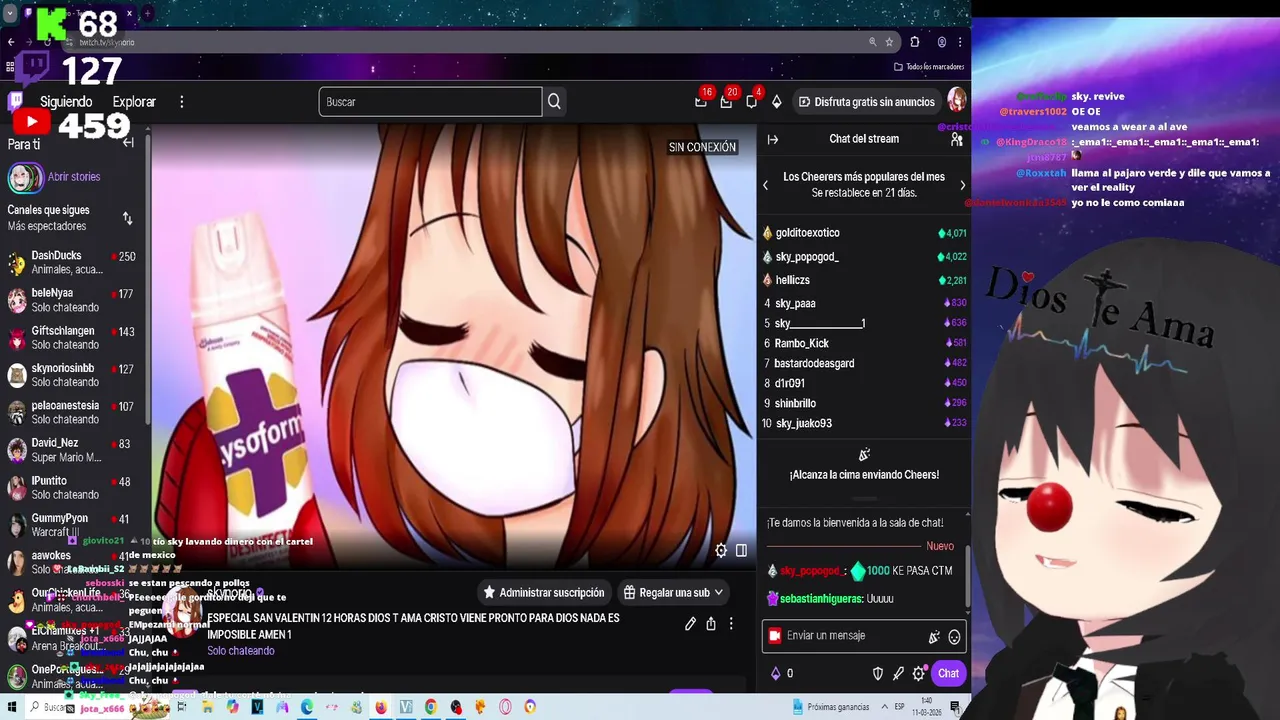The image size is (1280, 720).
Task: Click Próximas ganancias in the taskbar
Action: pos(831,707)
